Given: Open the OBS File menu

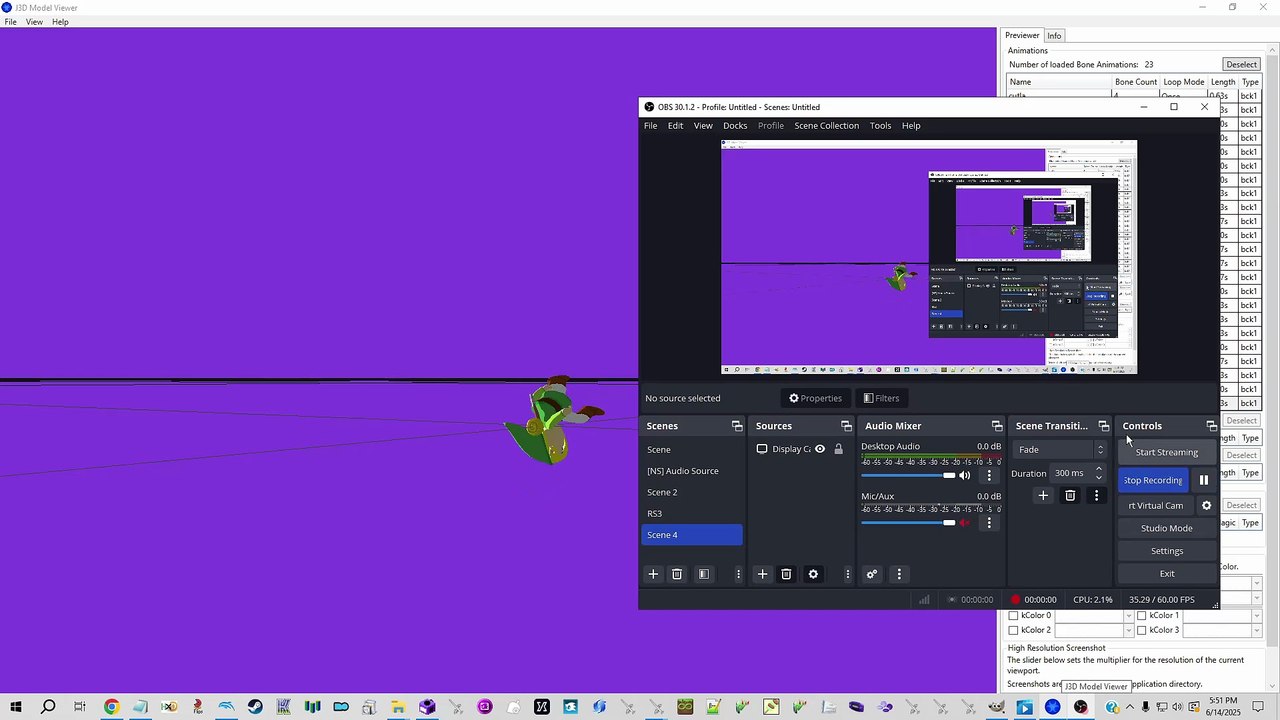Looking at the screenshot, I should (650, 126).
